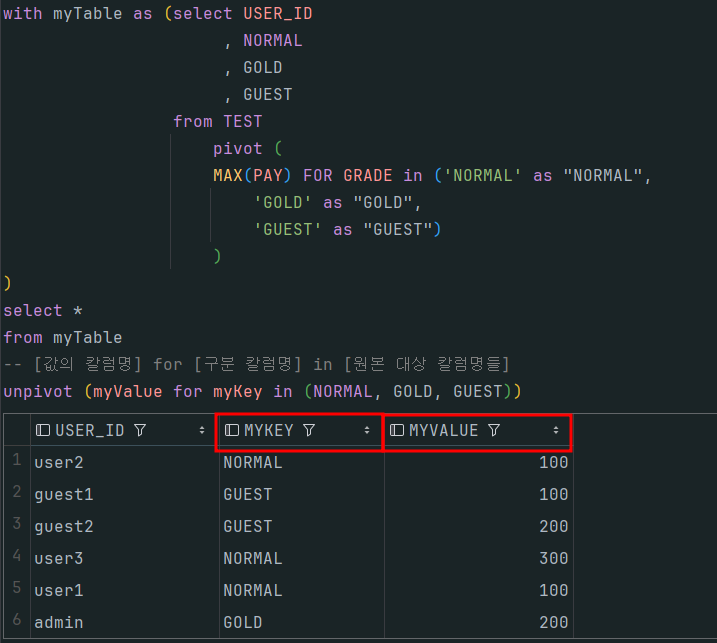
Task: Click the 'GUEST' alias string in pivot list
Action: tap(397, 230)
